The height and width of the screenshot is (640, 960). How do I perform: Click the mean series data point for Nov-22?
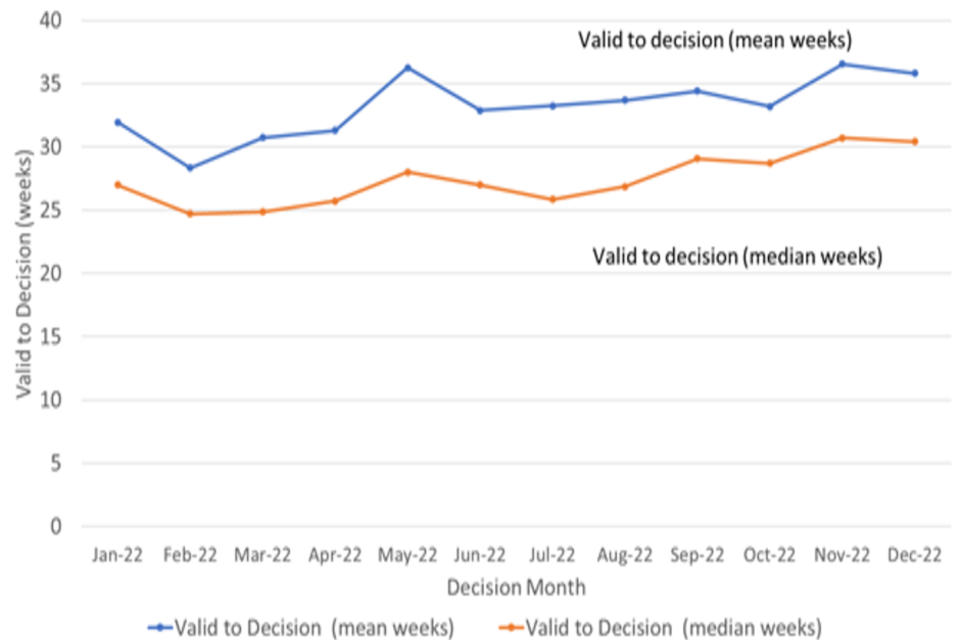[x=842, y=64]
